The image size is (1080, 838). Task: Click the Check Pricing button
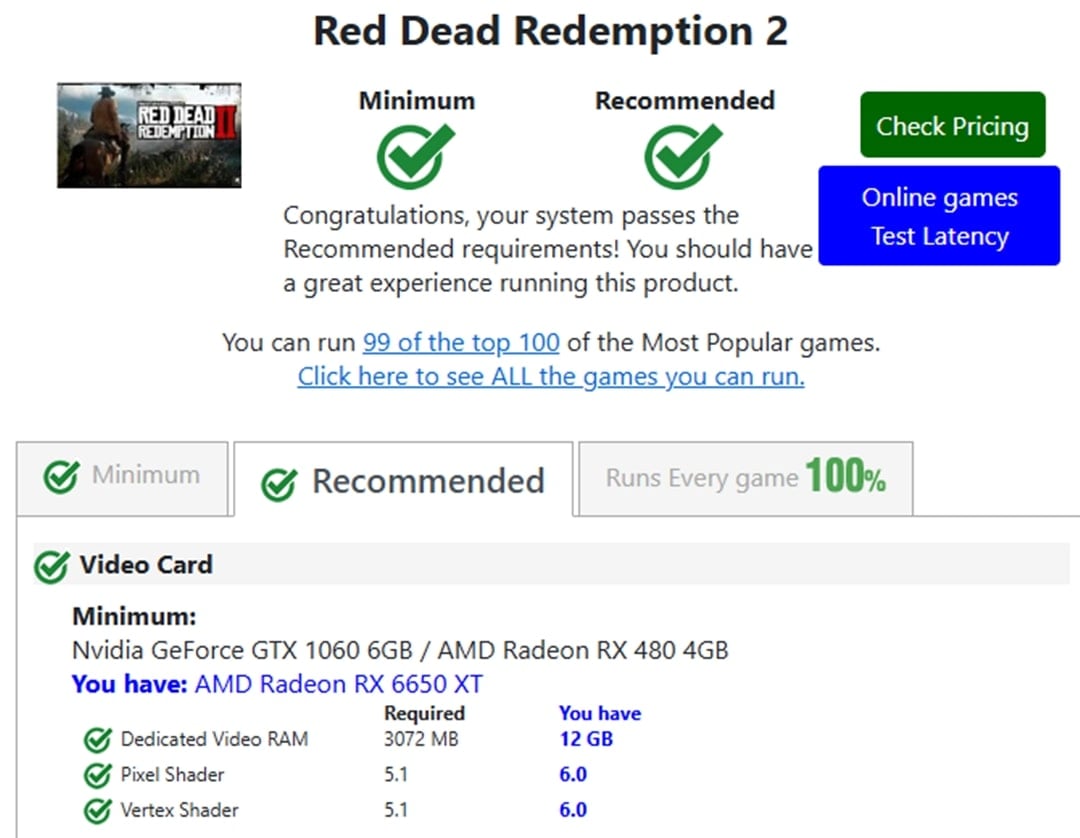point(953,125)
